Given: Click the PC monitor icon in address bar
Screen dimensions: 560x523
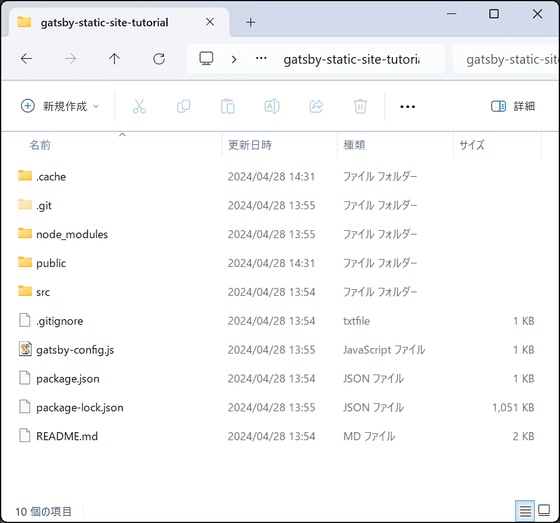Looking at the screenshot, I should [x=206, y=59].
